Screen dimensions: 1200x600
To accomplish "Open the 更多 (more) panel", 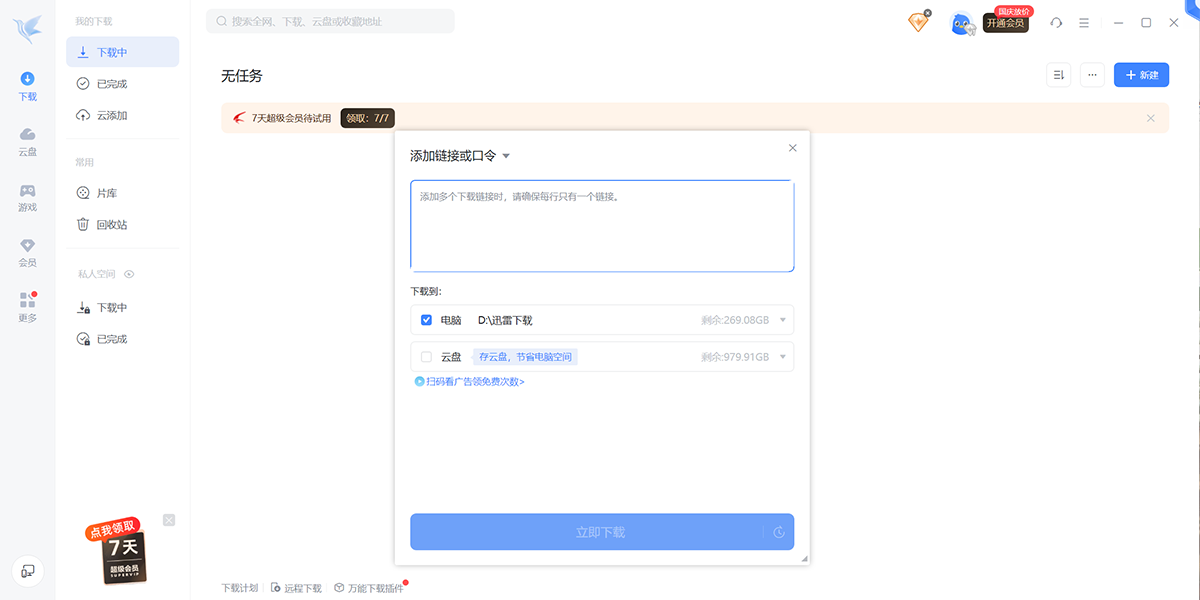I will (26, 305).
